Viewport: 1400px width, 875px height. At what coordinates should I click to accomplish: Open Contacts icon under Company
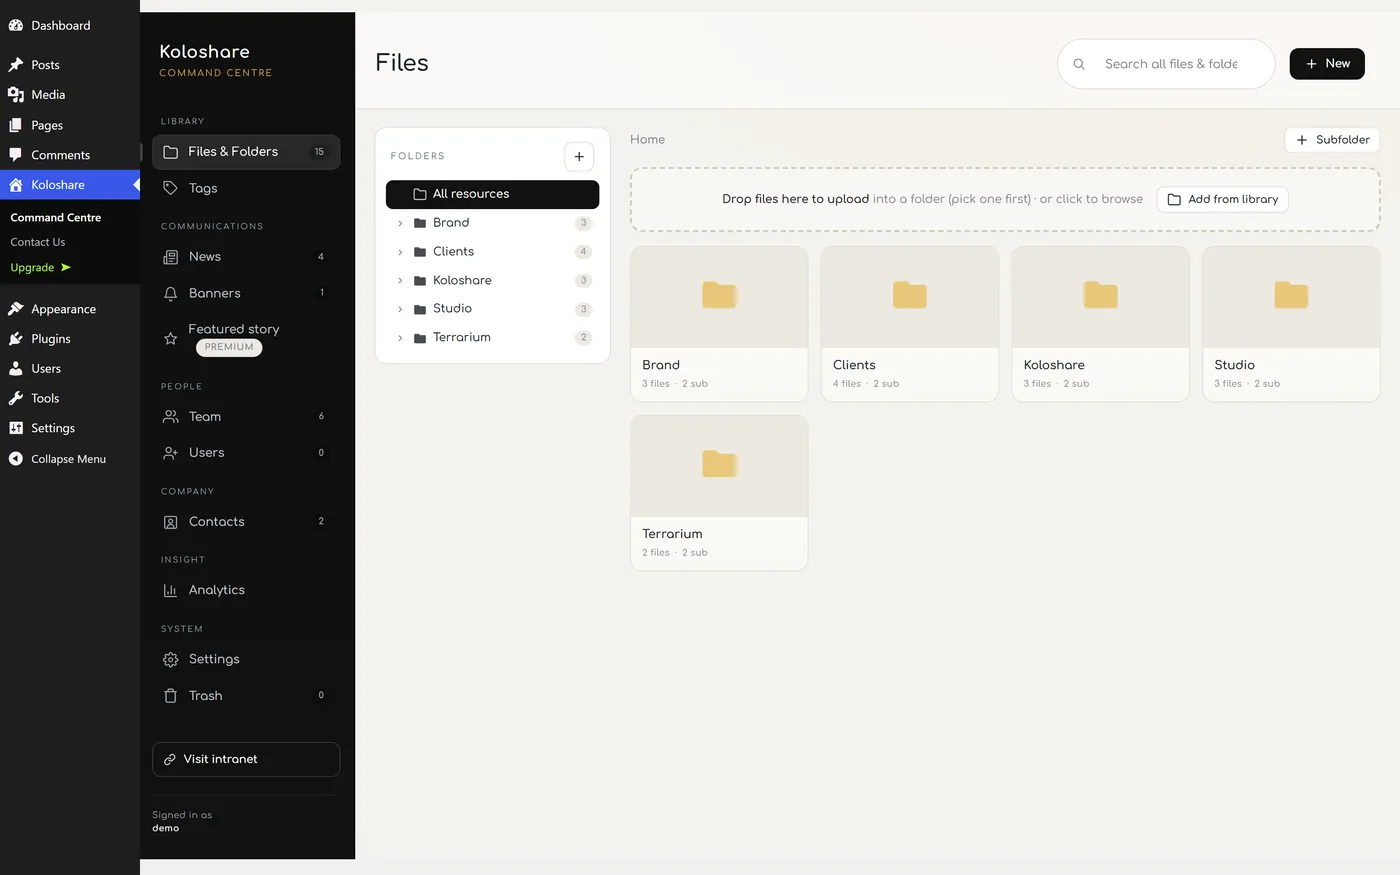tap(170, 522)
